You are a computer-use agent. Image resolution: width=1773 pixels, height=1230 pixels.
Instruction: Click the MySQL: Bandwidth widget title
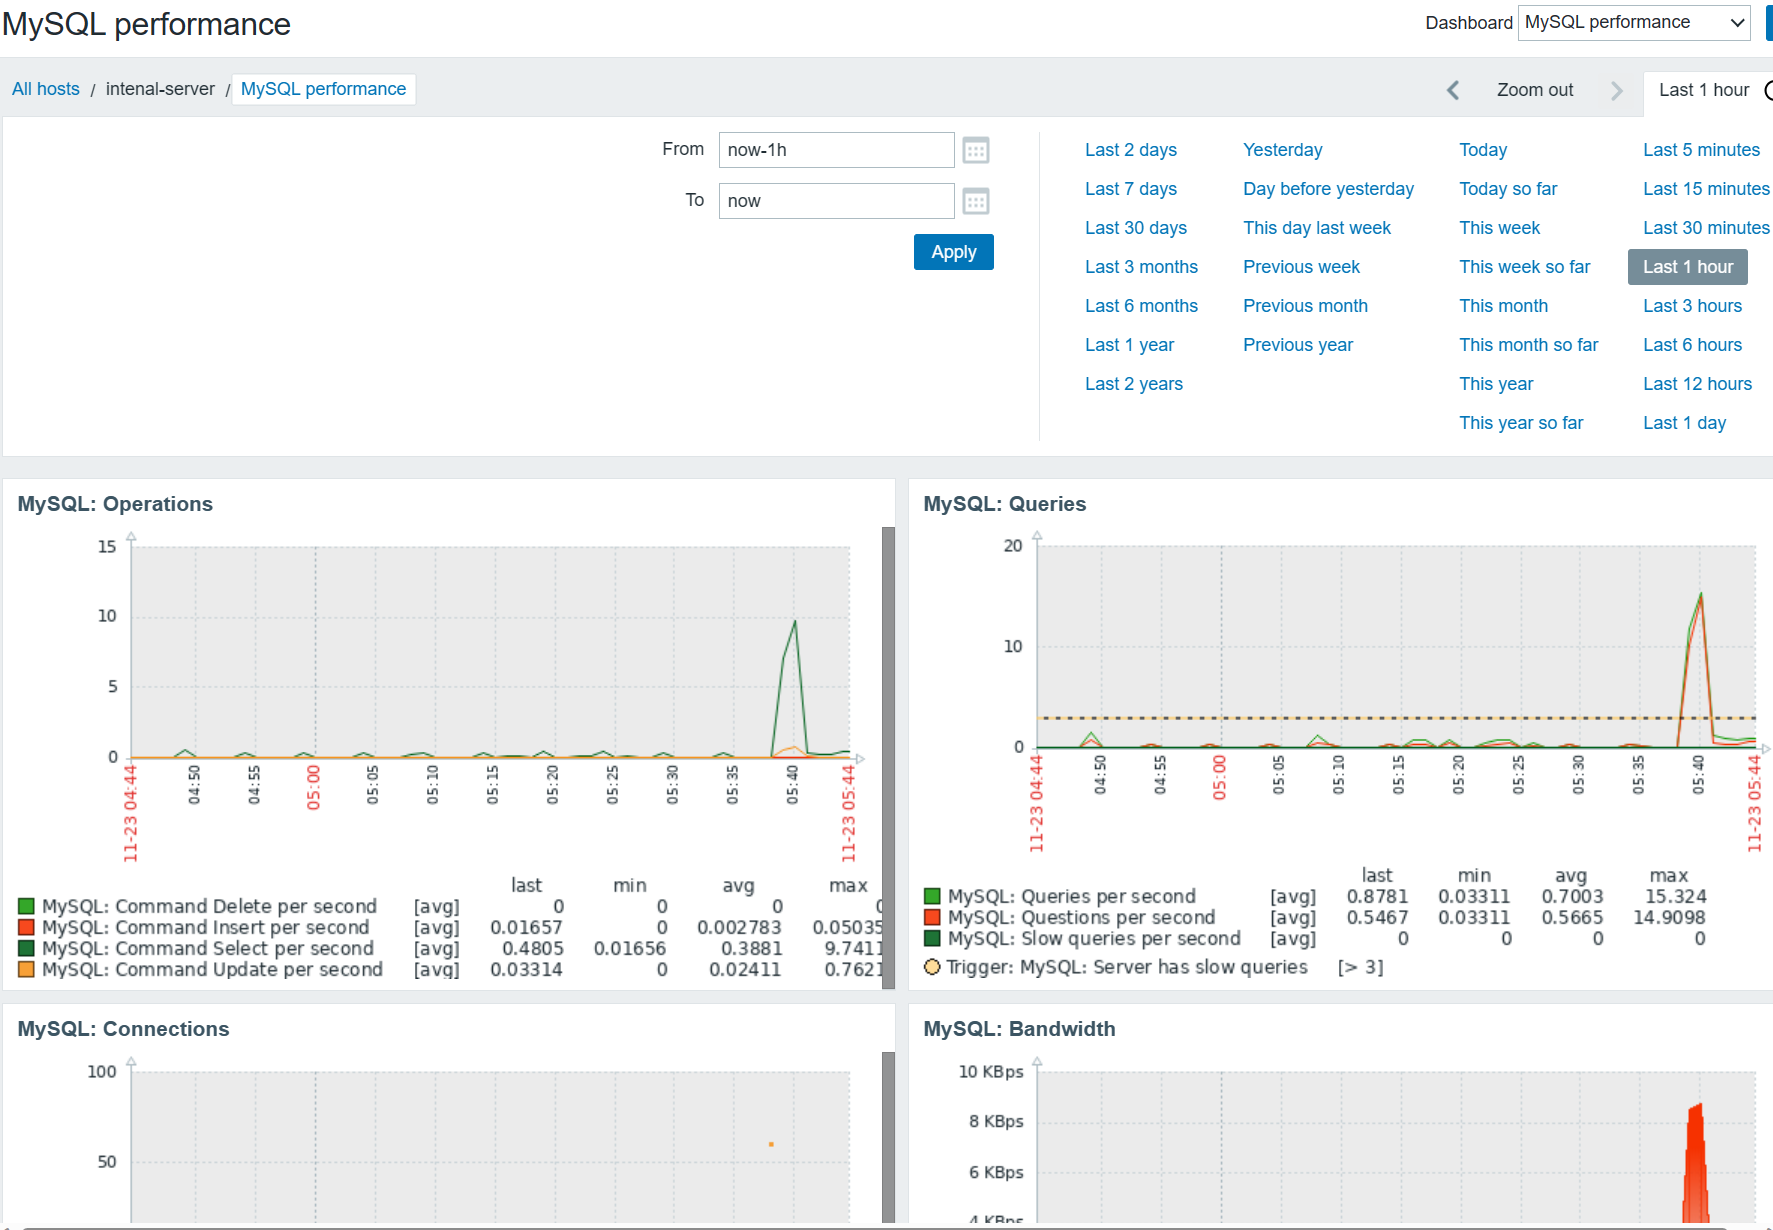tap(1019, 1029)
